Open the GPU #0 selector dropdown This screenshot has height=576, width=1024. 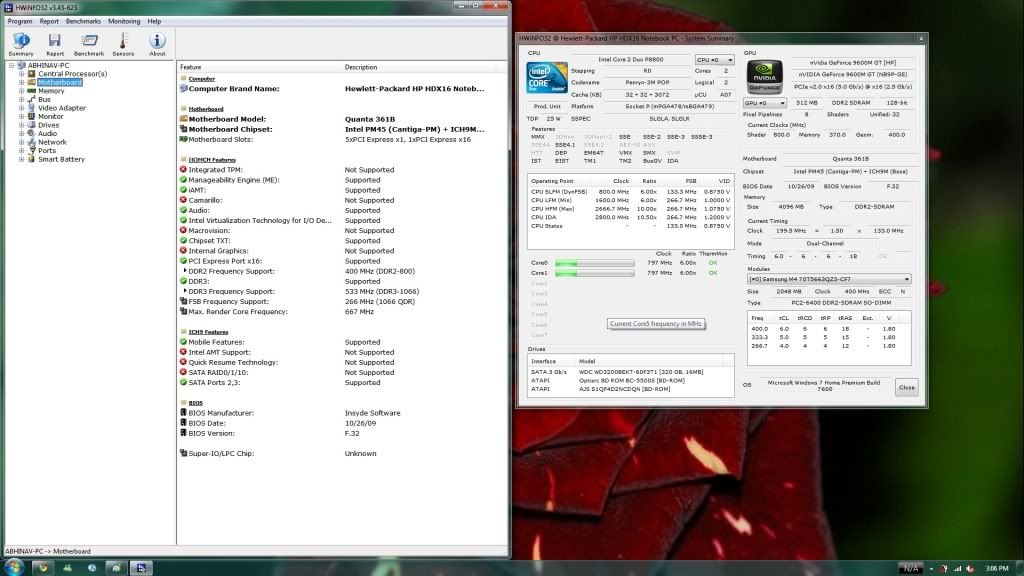point(764,103)
